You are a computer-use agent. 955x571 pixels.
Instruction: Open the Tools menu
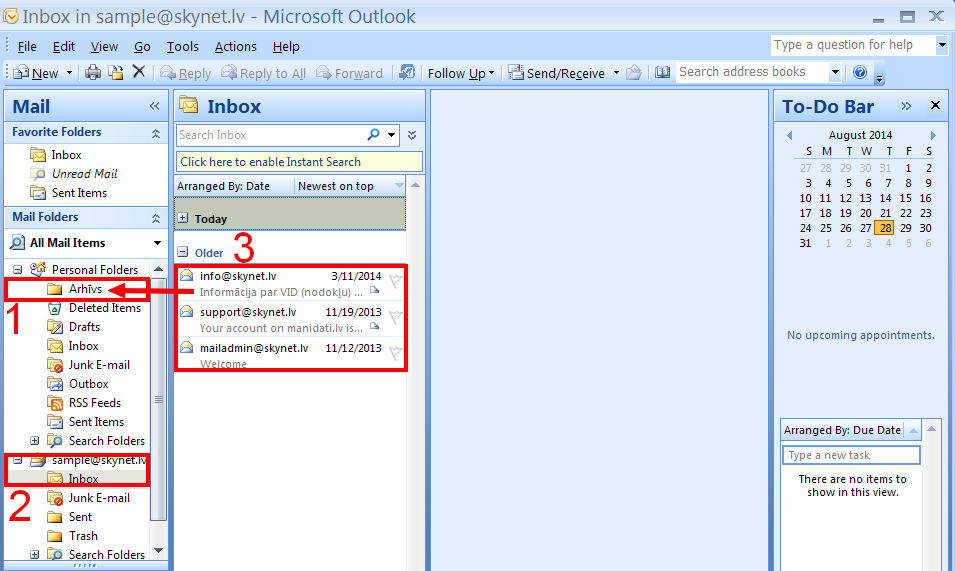(182, 47)
